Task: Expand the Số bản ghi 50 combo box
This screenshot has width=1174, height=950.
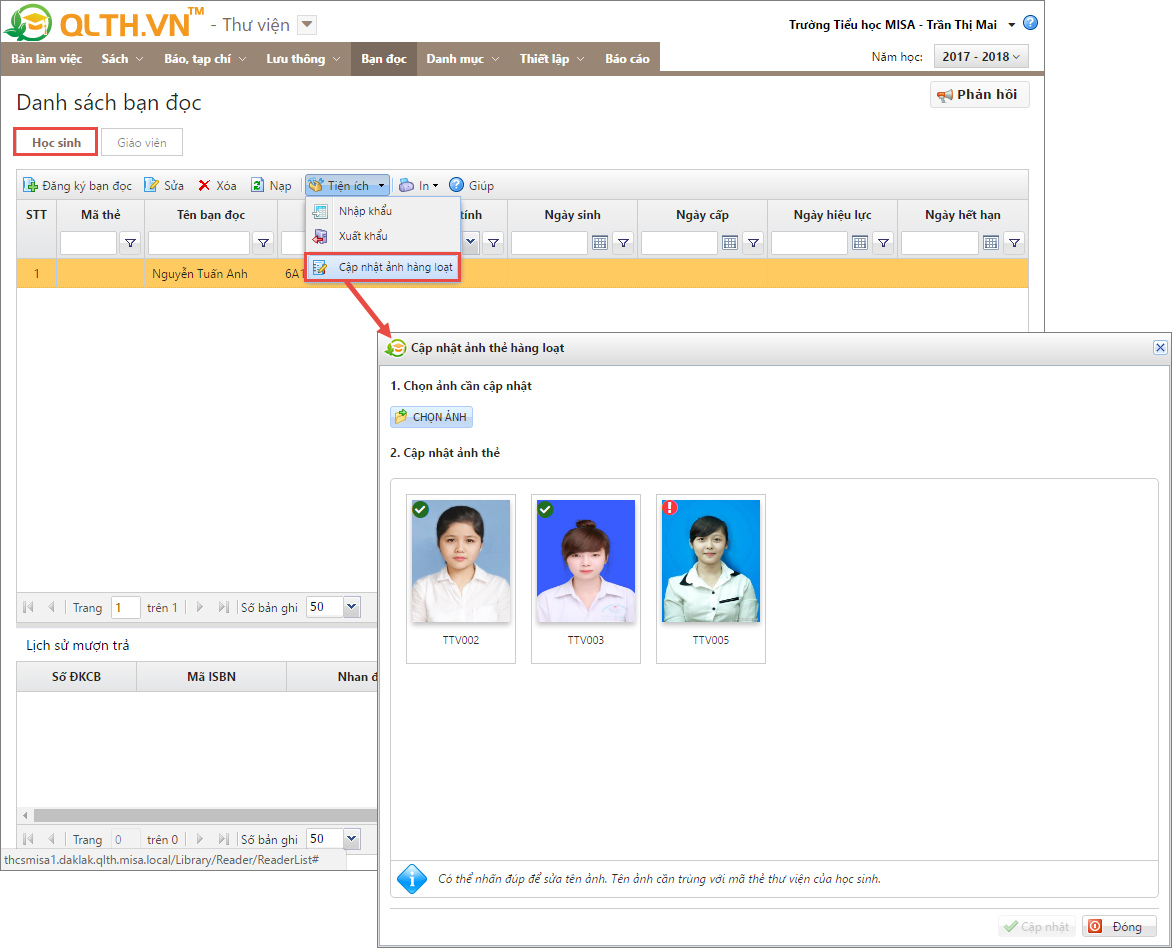Action: click(x=351, y=607)
